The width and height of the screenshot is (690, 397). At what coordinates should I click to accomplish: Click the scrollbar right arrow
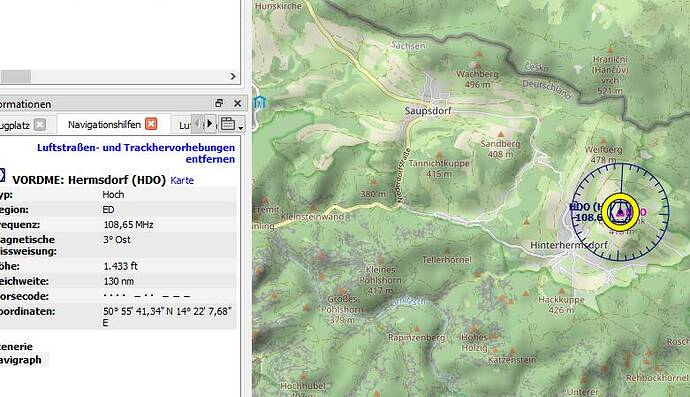[233, 77]
